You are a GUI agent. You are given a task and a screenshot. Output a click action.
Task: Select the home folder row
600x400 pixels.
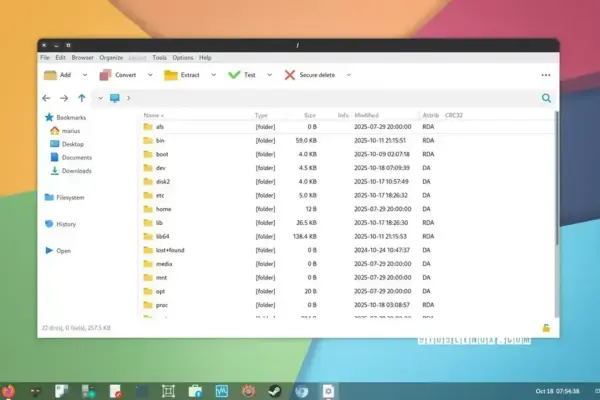coord(346,209)
